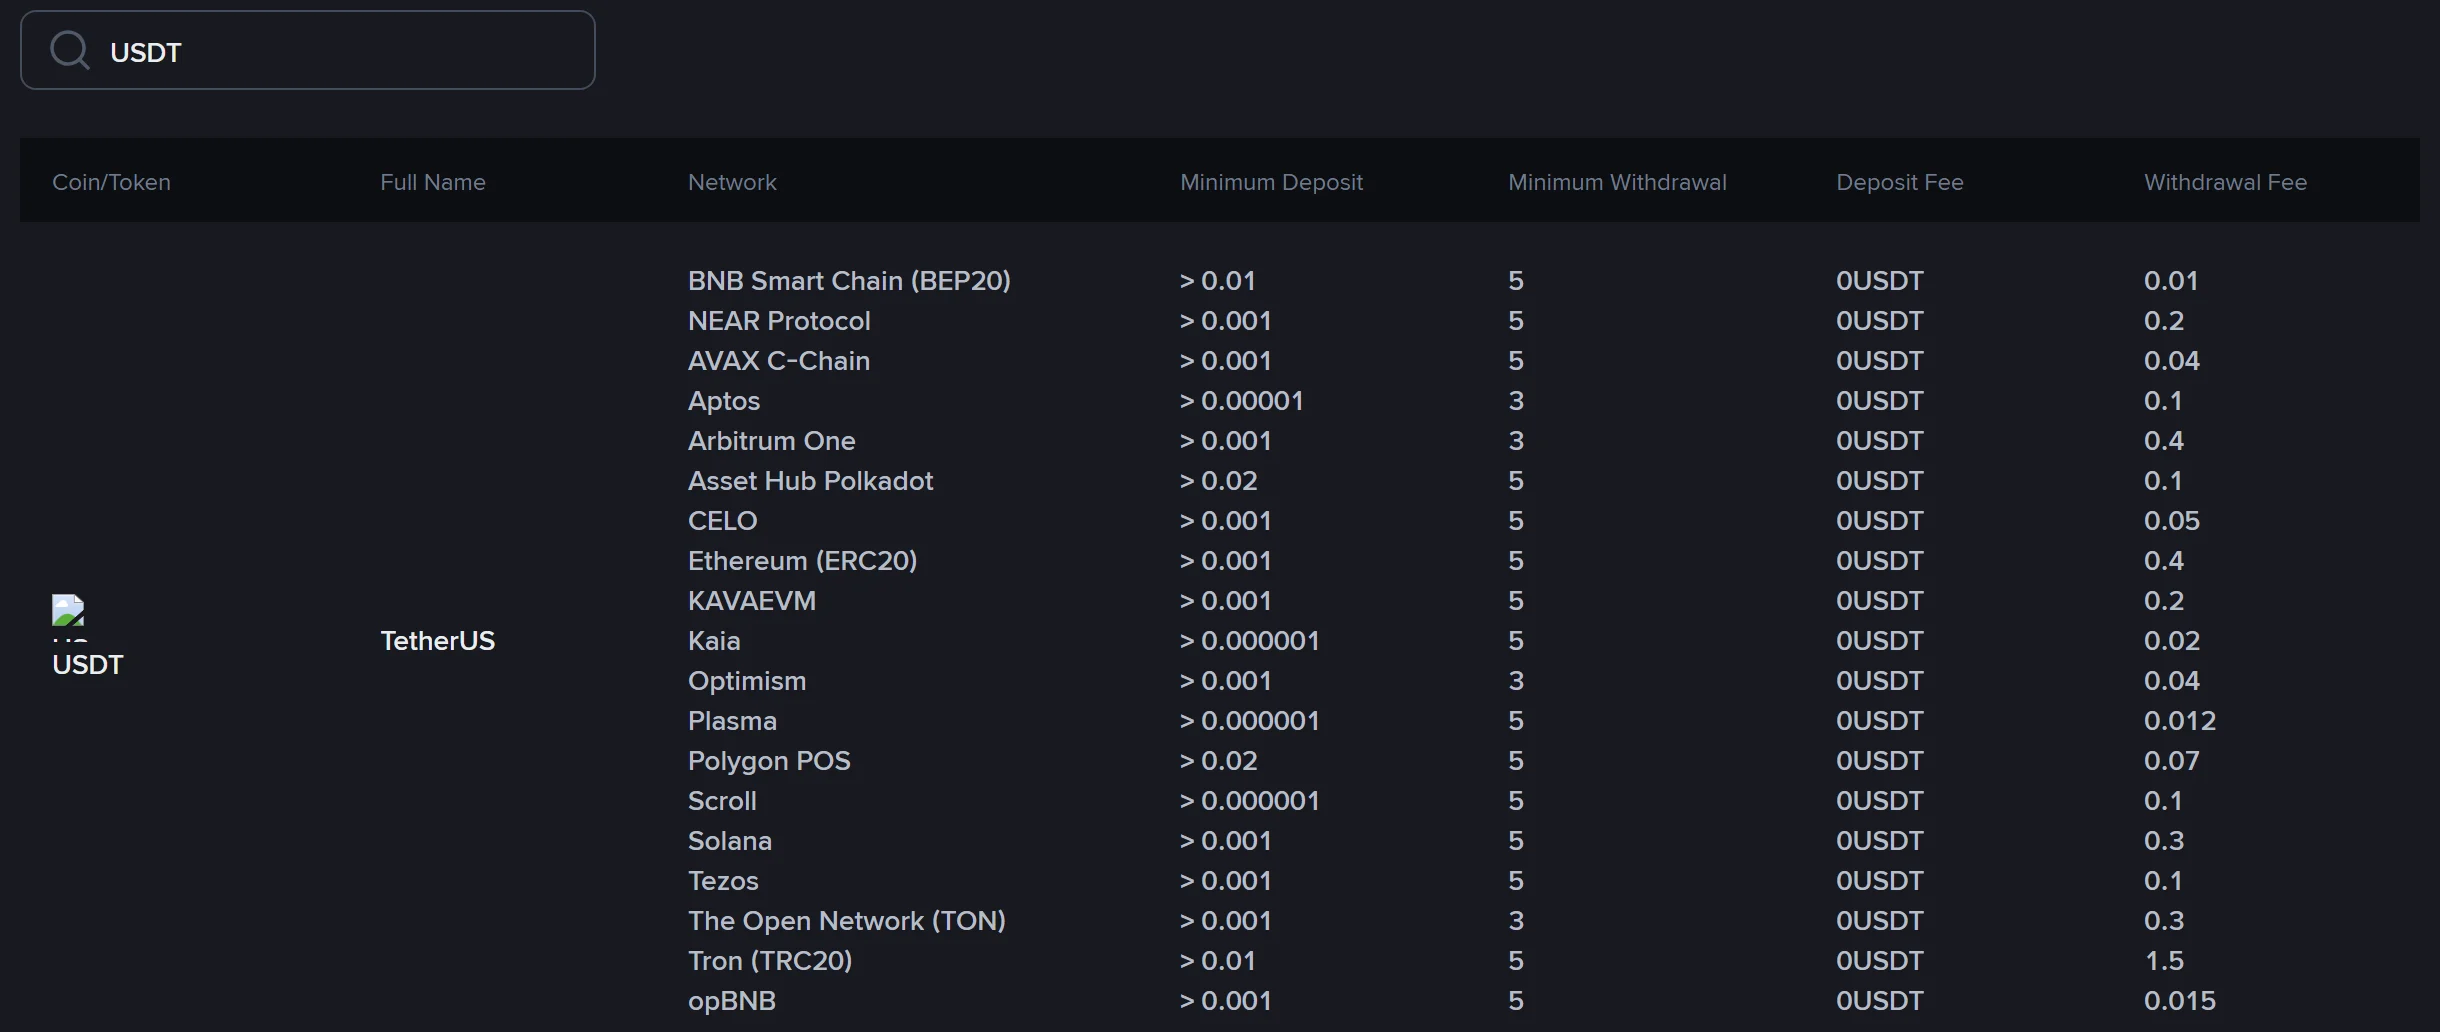Select the Tron (TRC20) network
Image resolution: width=2440 pixels, height=1032 pixels.
click(770, 961)
